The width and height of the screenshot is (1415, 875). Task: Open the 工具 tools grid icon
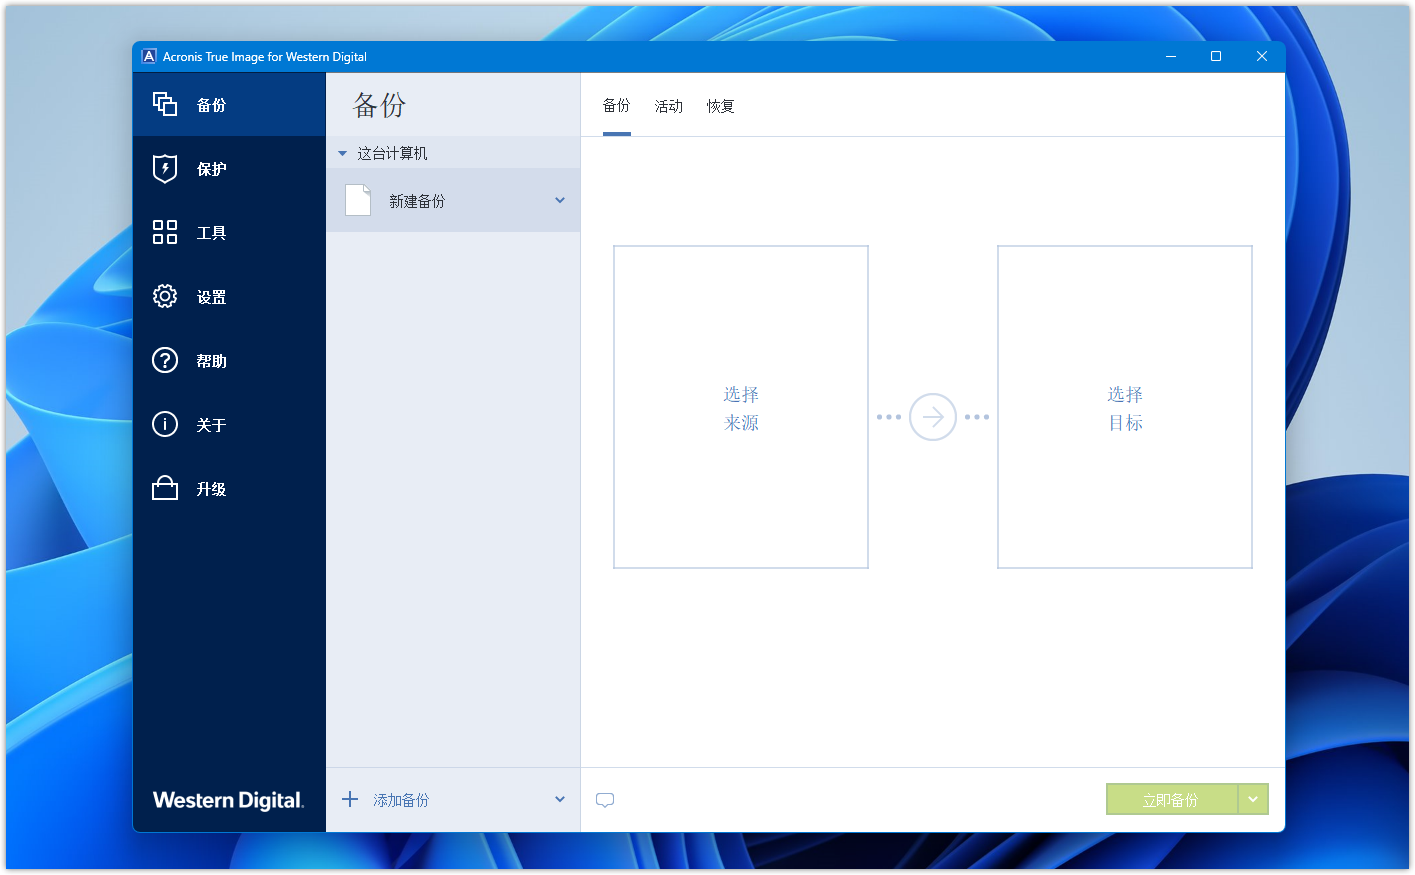165,232
